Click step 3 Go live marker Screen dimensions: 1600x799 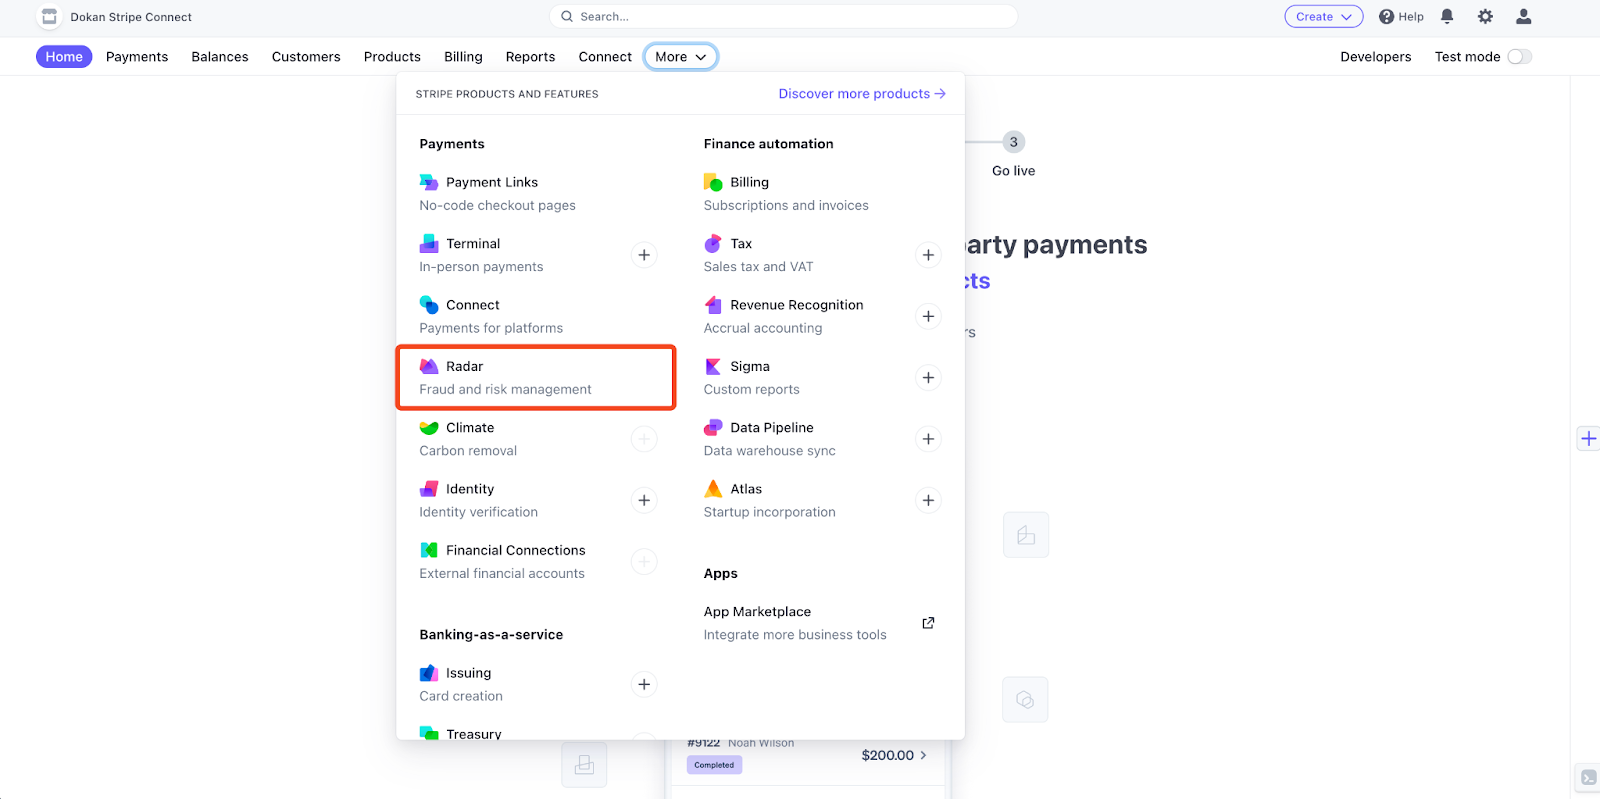[x=1013, y=142]
